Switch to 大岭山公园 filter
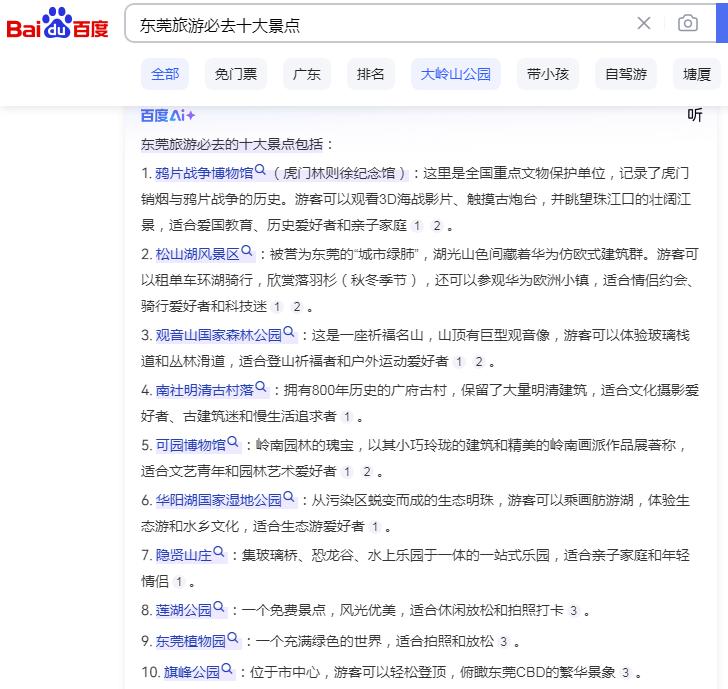Screen dimensions: 728x689 tap(456, 74)
